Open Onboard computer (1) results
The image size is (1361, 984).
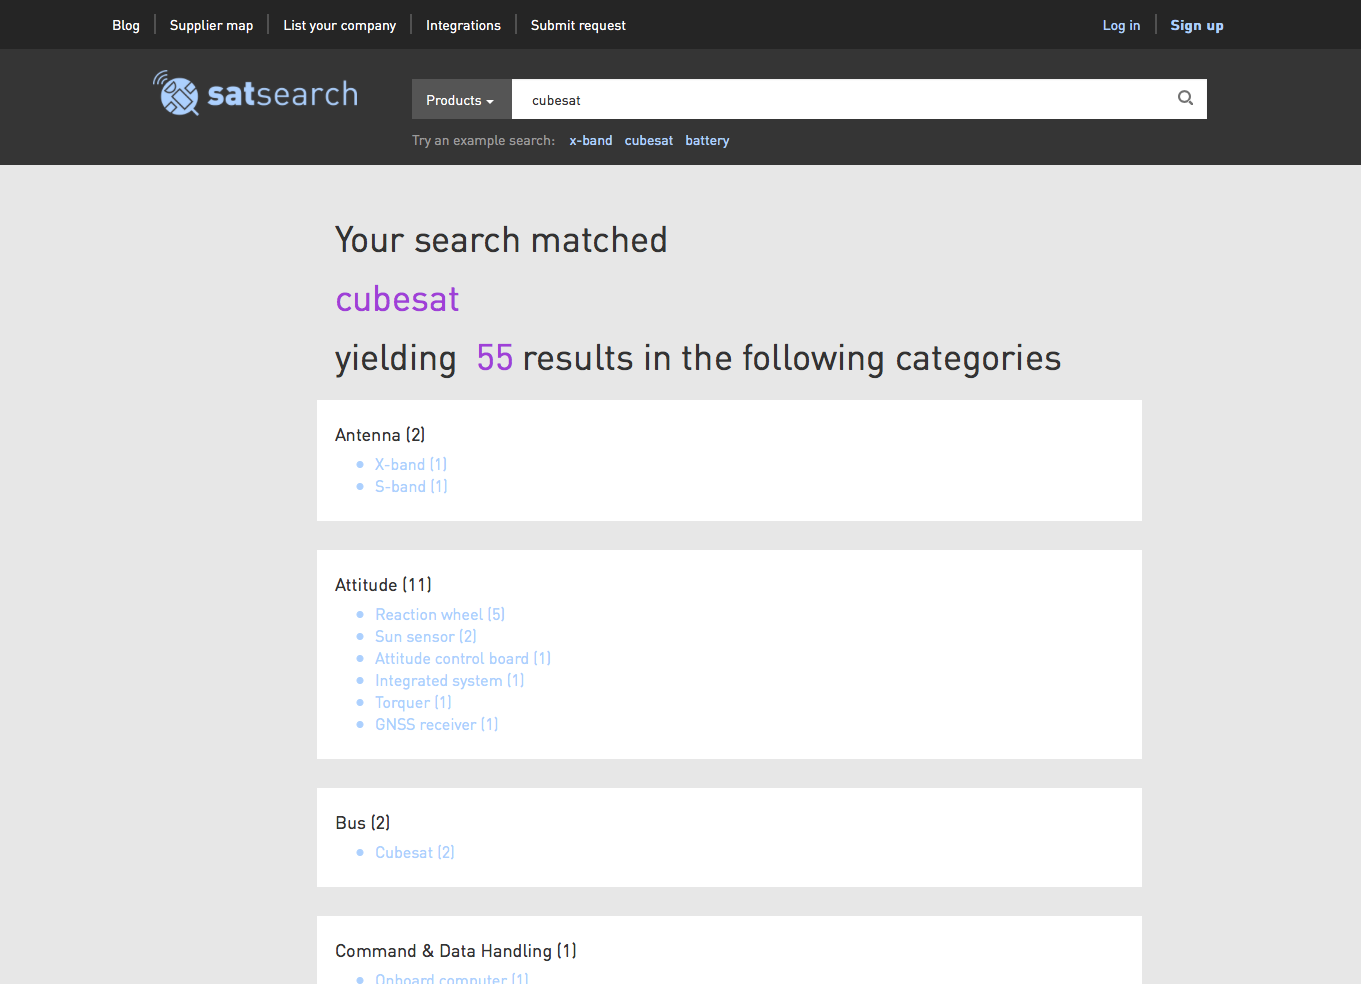(x=452, y=978)
